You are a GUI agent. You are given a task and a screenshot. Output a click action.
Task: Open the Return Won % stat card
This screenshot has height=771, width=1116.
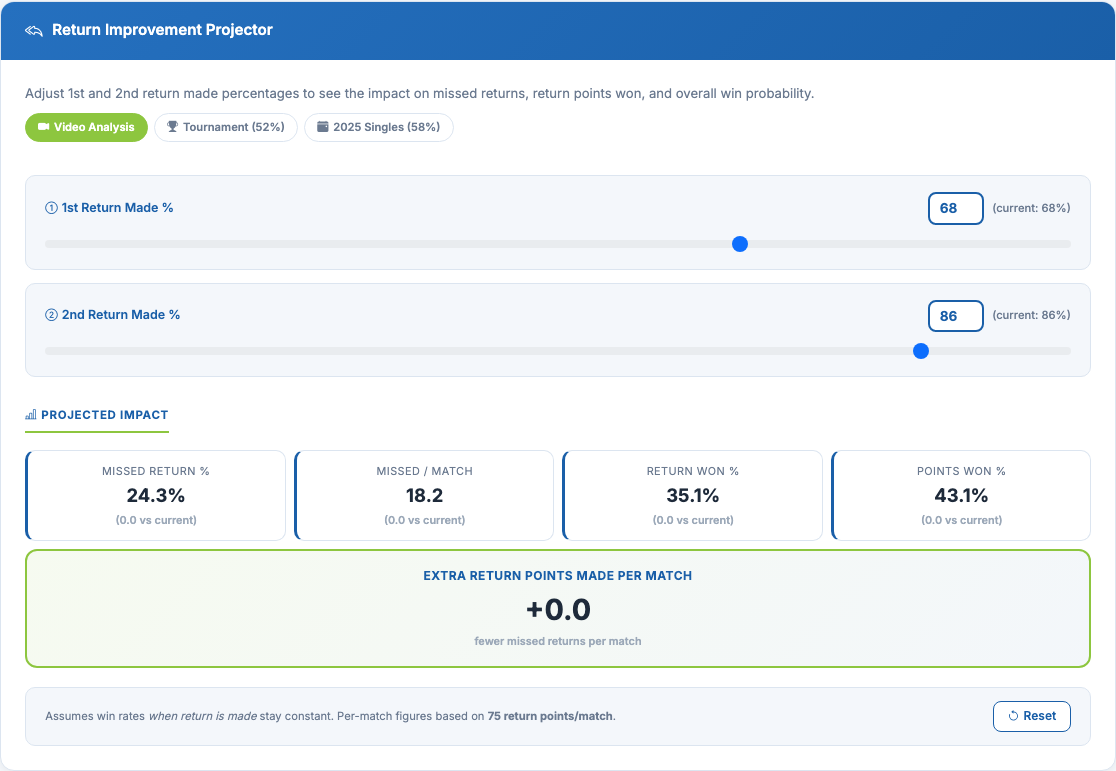(x=693, y=495)
